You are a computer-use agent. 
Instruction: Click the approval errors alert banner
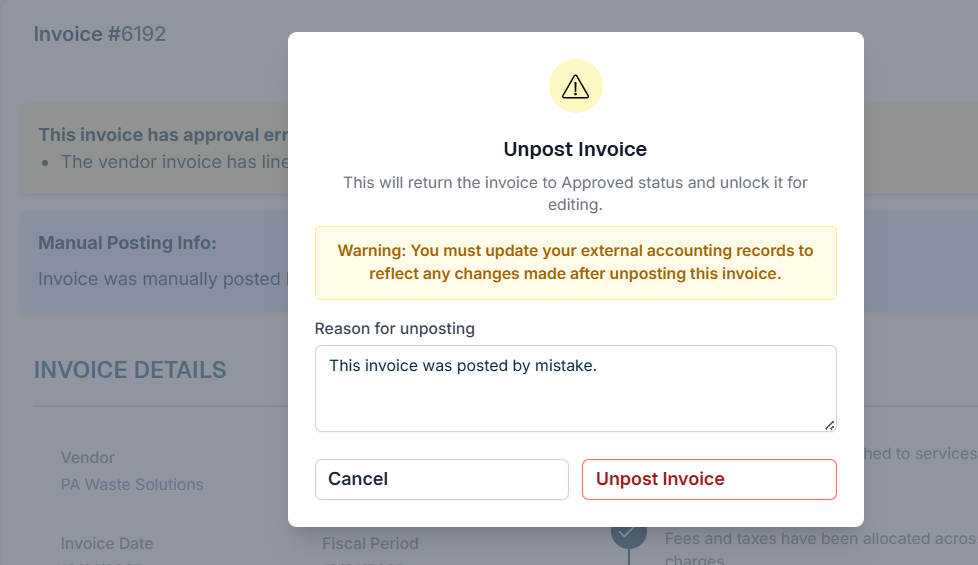point(155,148)
